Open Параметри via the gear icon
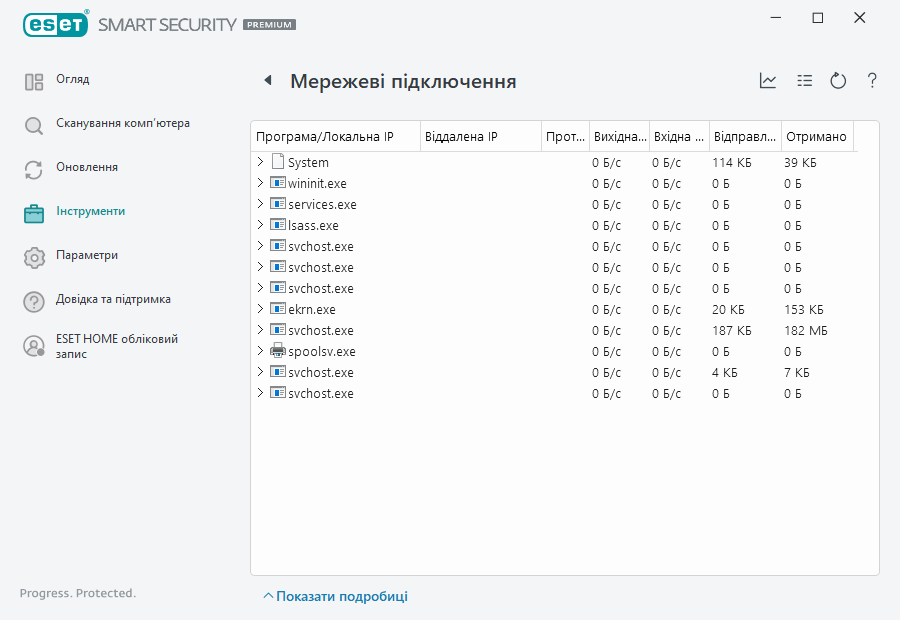 tap(33, 256)
